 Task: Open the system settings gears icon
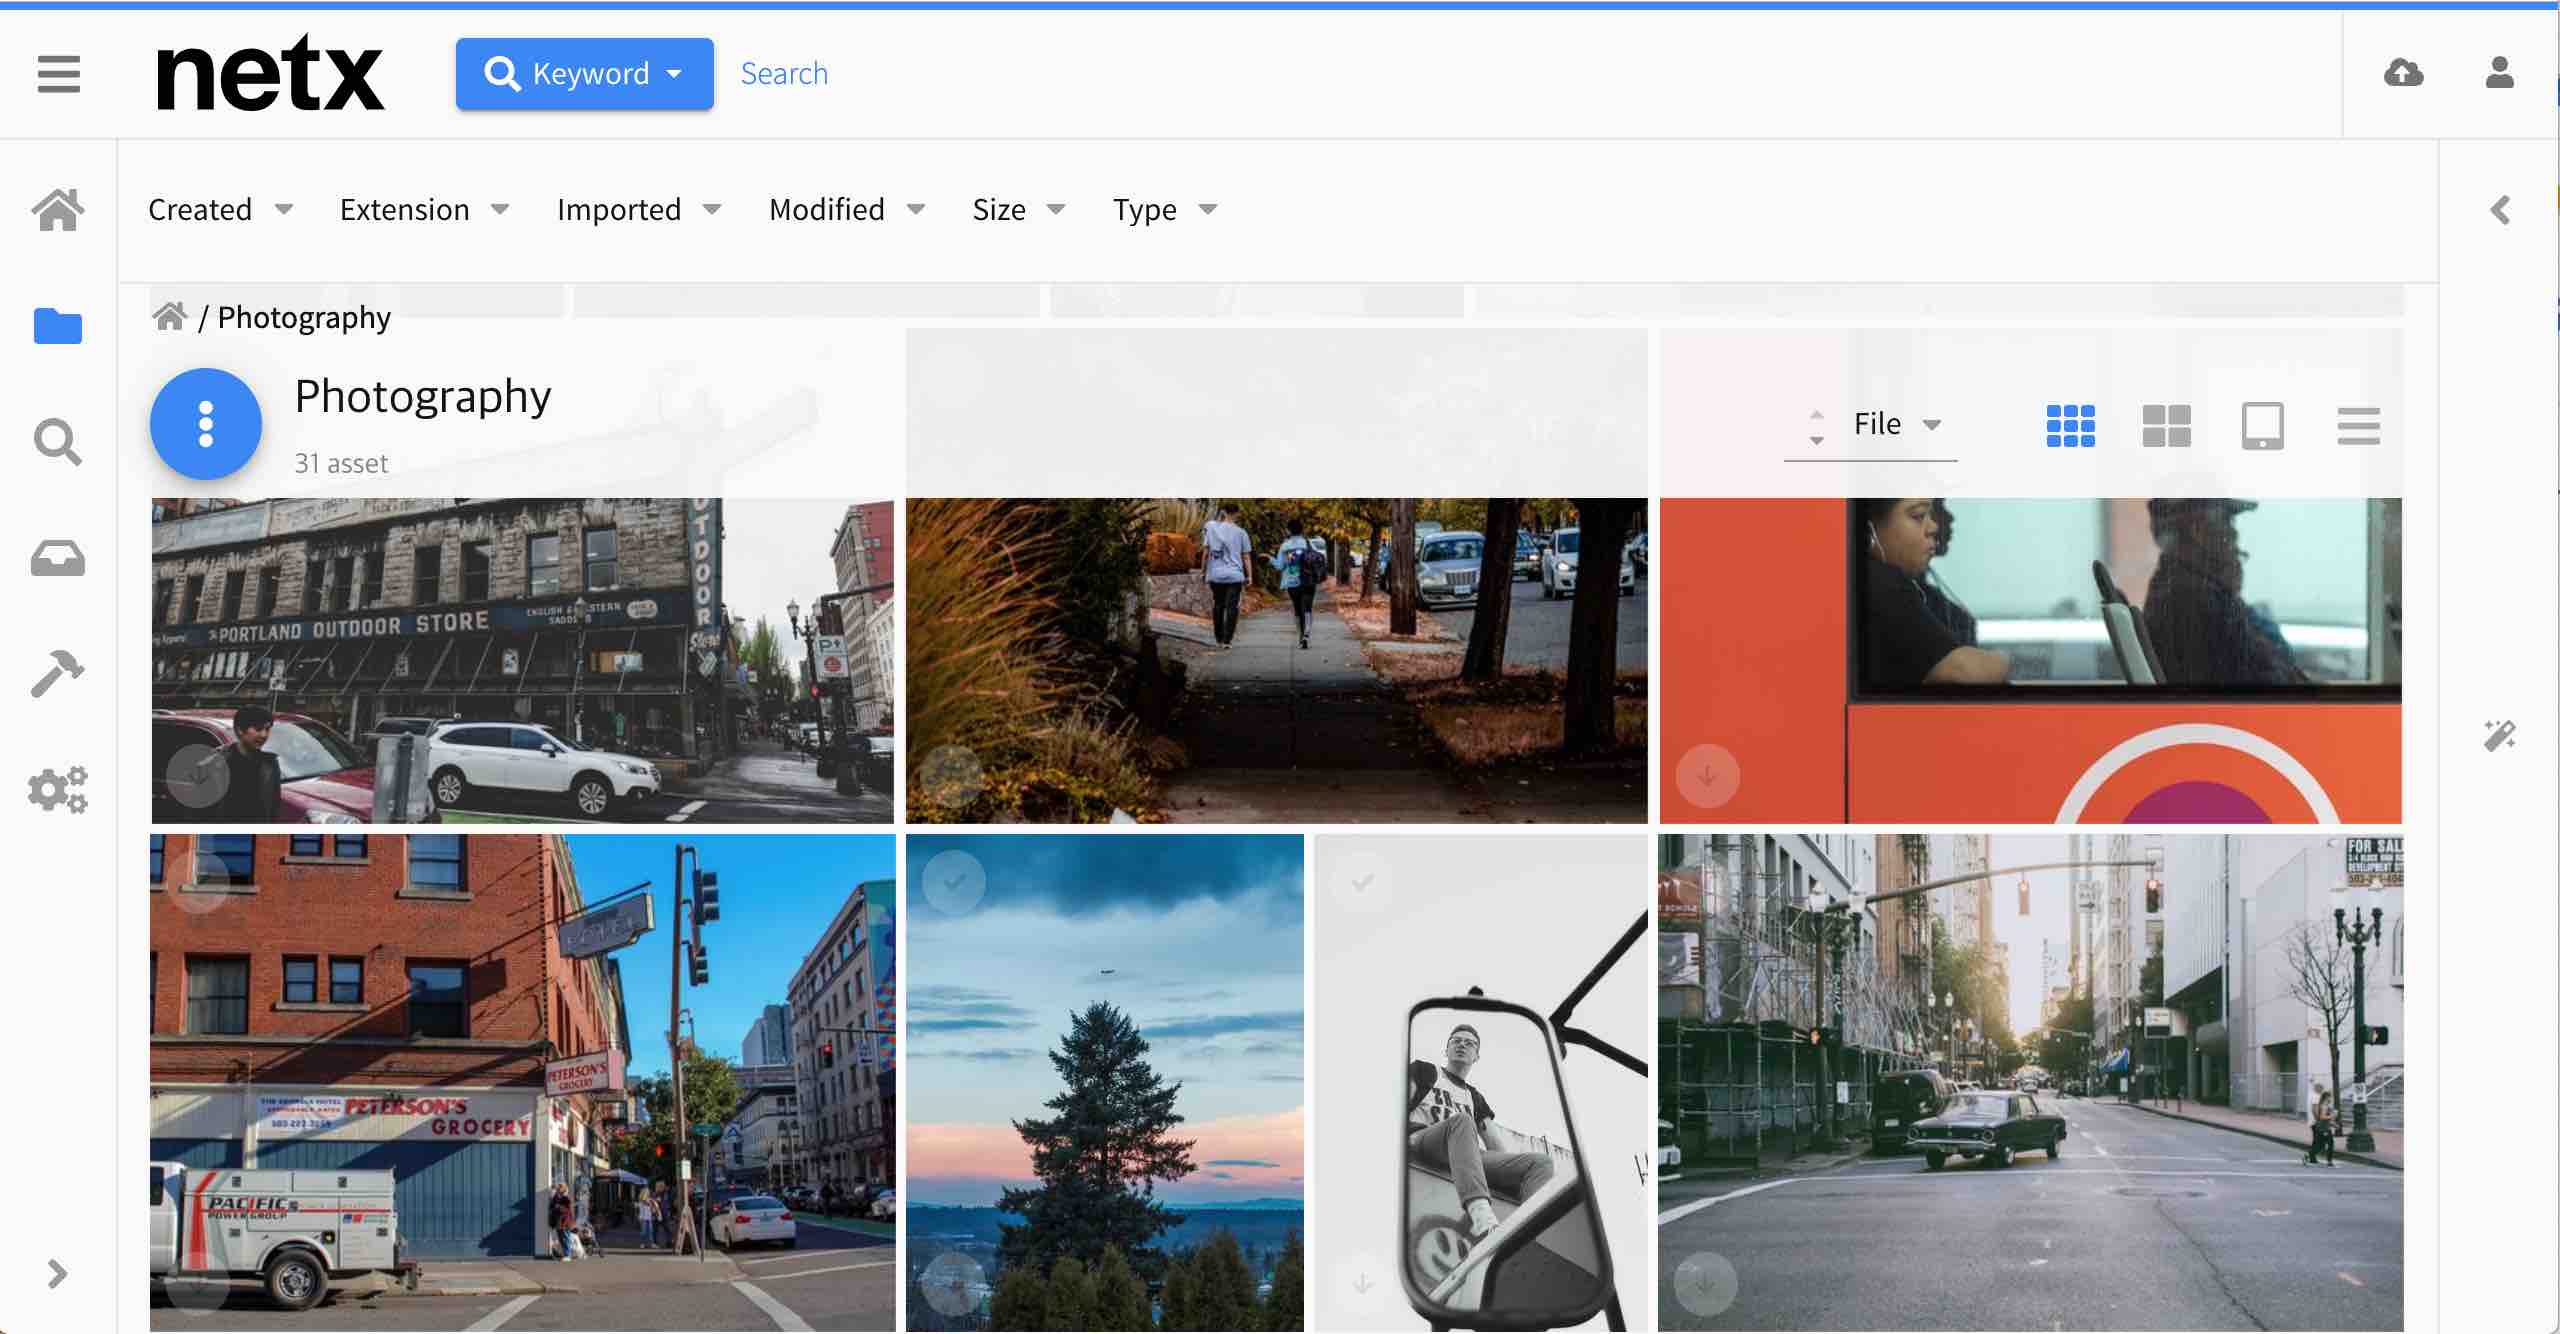[x=58, y=790]
